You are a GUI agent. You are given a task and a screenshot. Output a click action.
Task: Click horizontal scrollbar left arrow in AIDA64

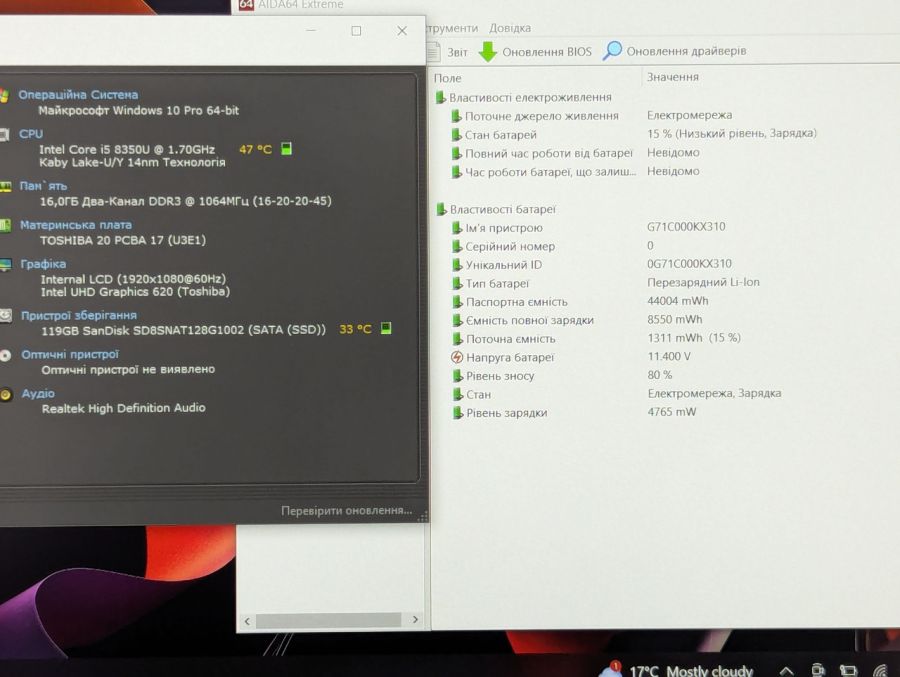(247, 621)
